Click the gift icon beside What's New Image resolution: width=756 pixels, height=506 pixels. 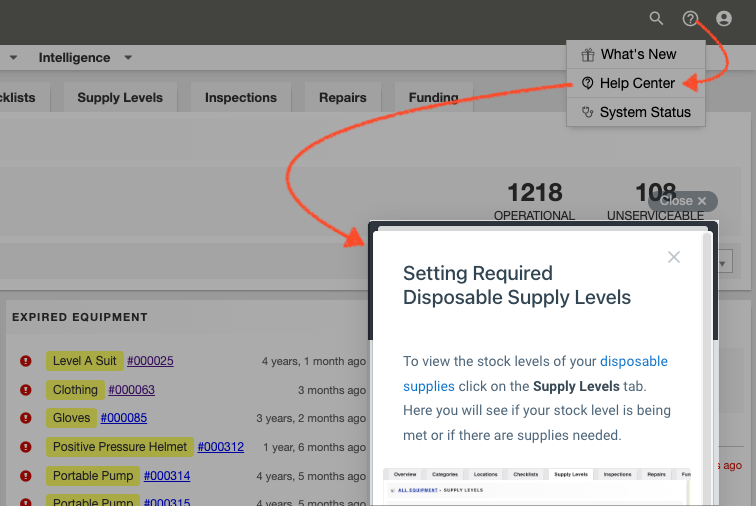pyautogui.click(x=587, y=55)
